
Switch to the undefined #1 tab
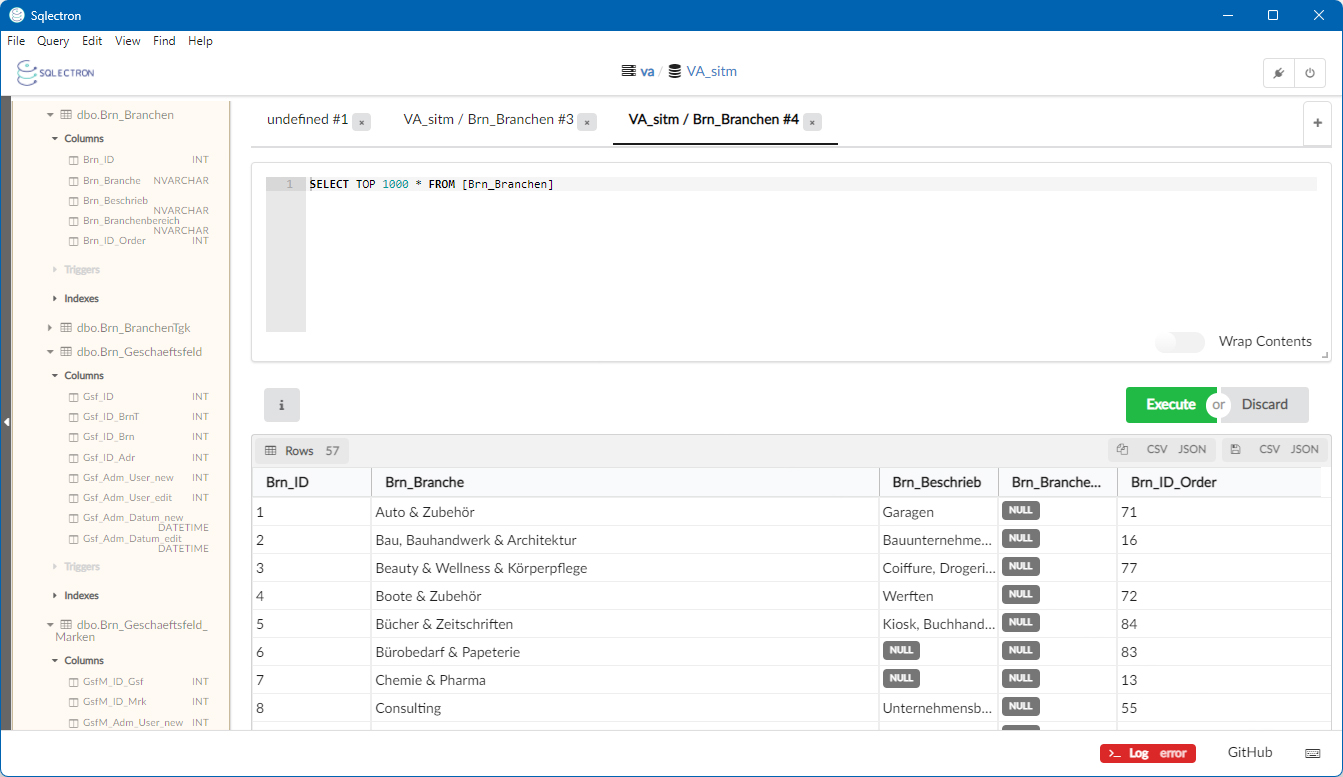(x=307, y=120)
